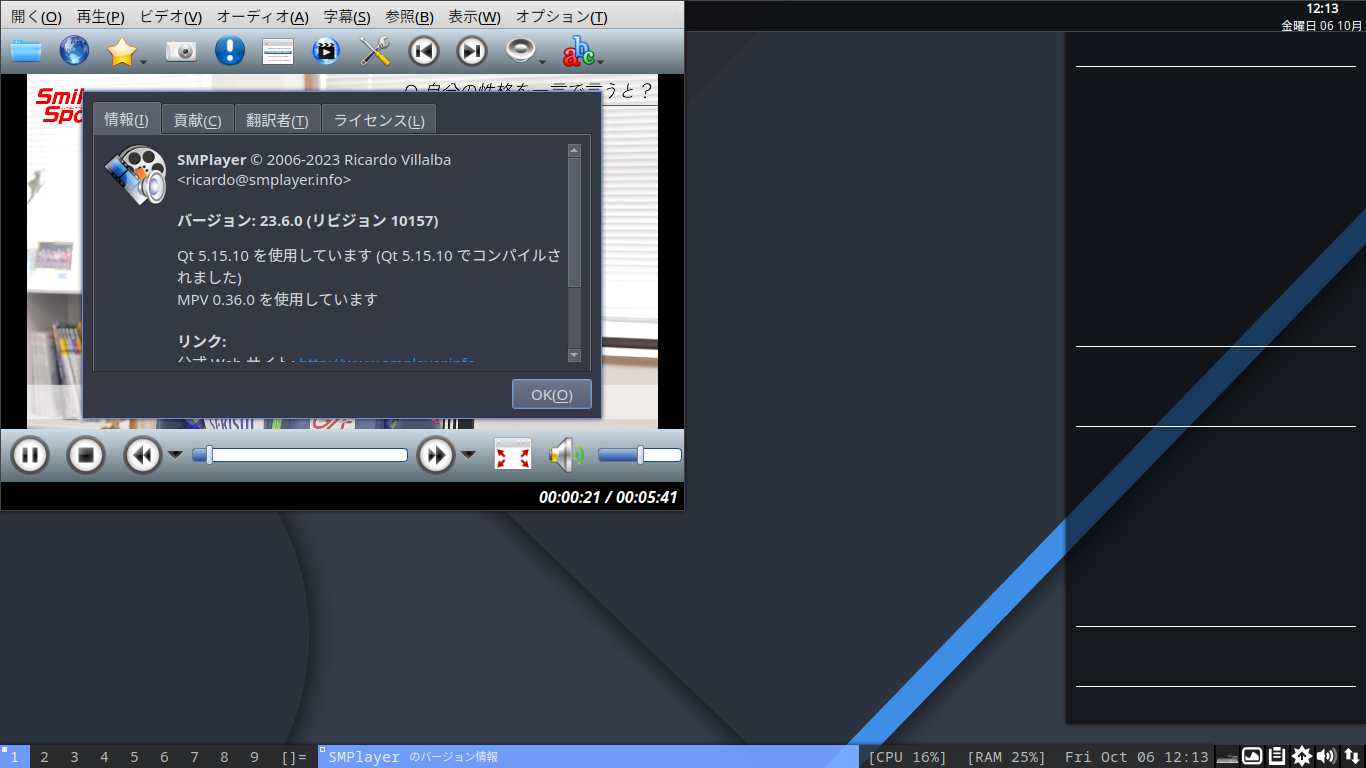Viewport: 1366px width, 768px height.
Task: Open the settings gear tray icon
Action: click(1302, 756)
